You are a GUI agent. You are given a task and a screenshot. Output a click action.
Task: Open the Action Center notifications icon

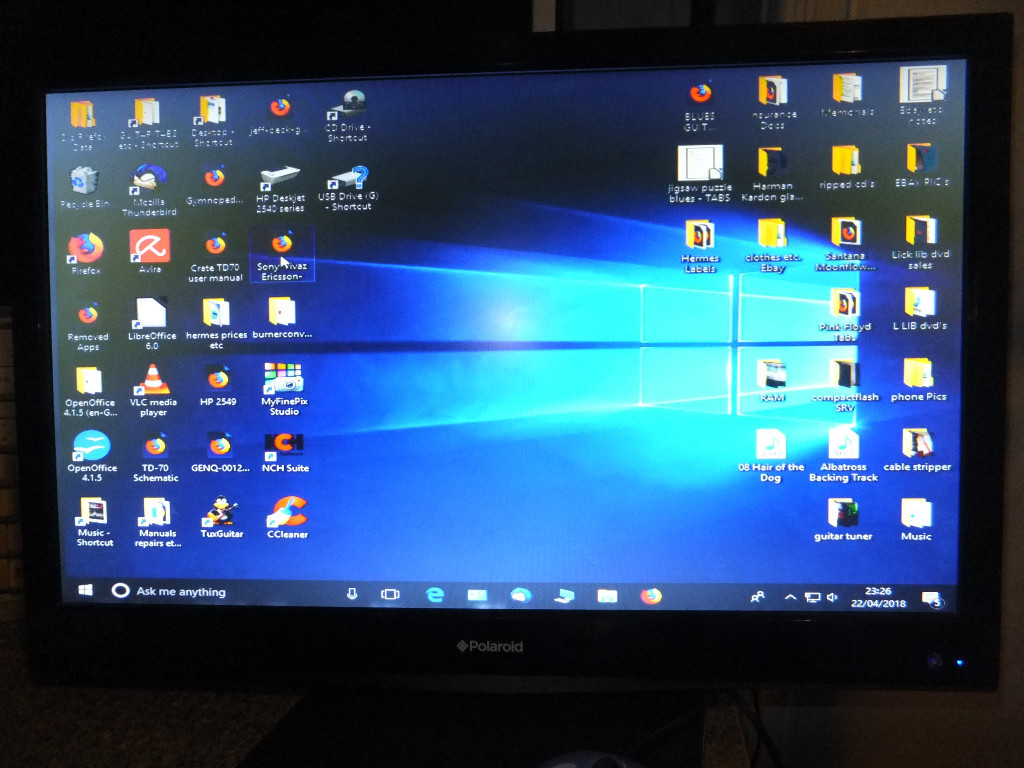931,598
